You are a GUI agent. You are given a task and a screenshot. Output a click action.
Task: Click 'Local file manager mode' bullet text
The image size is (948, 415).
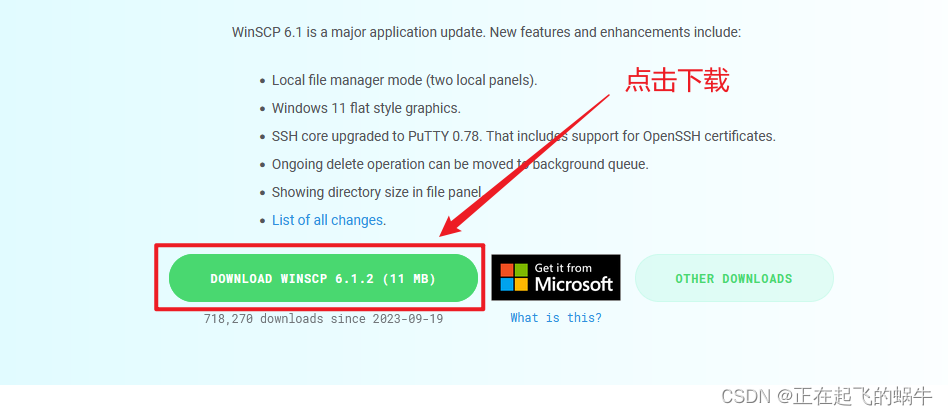click(x=404, y=80)
